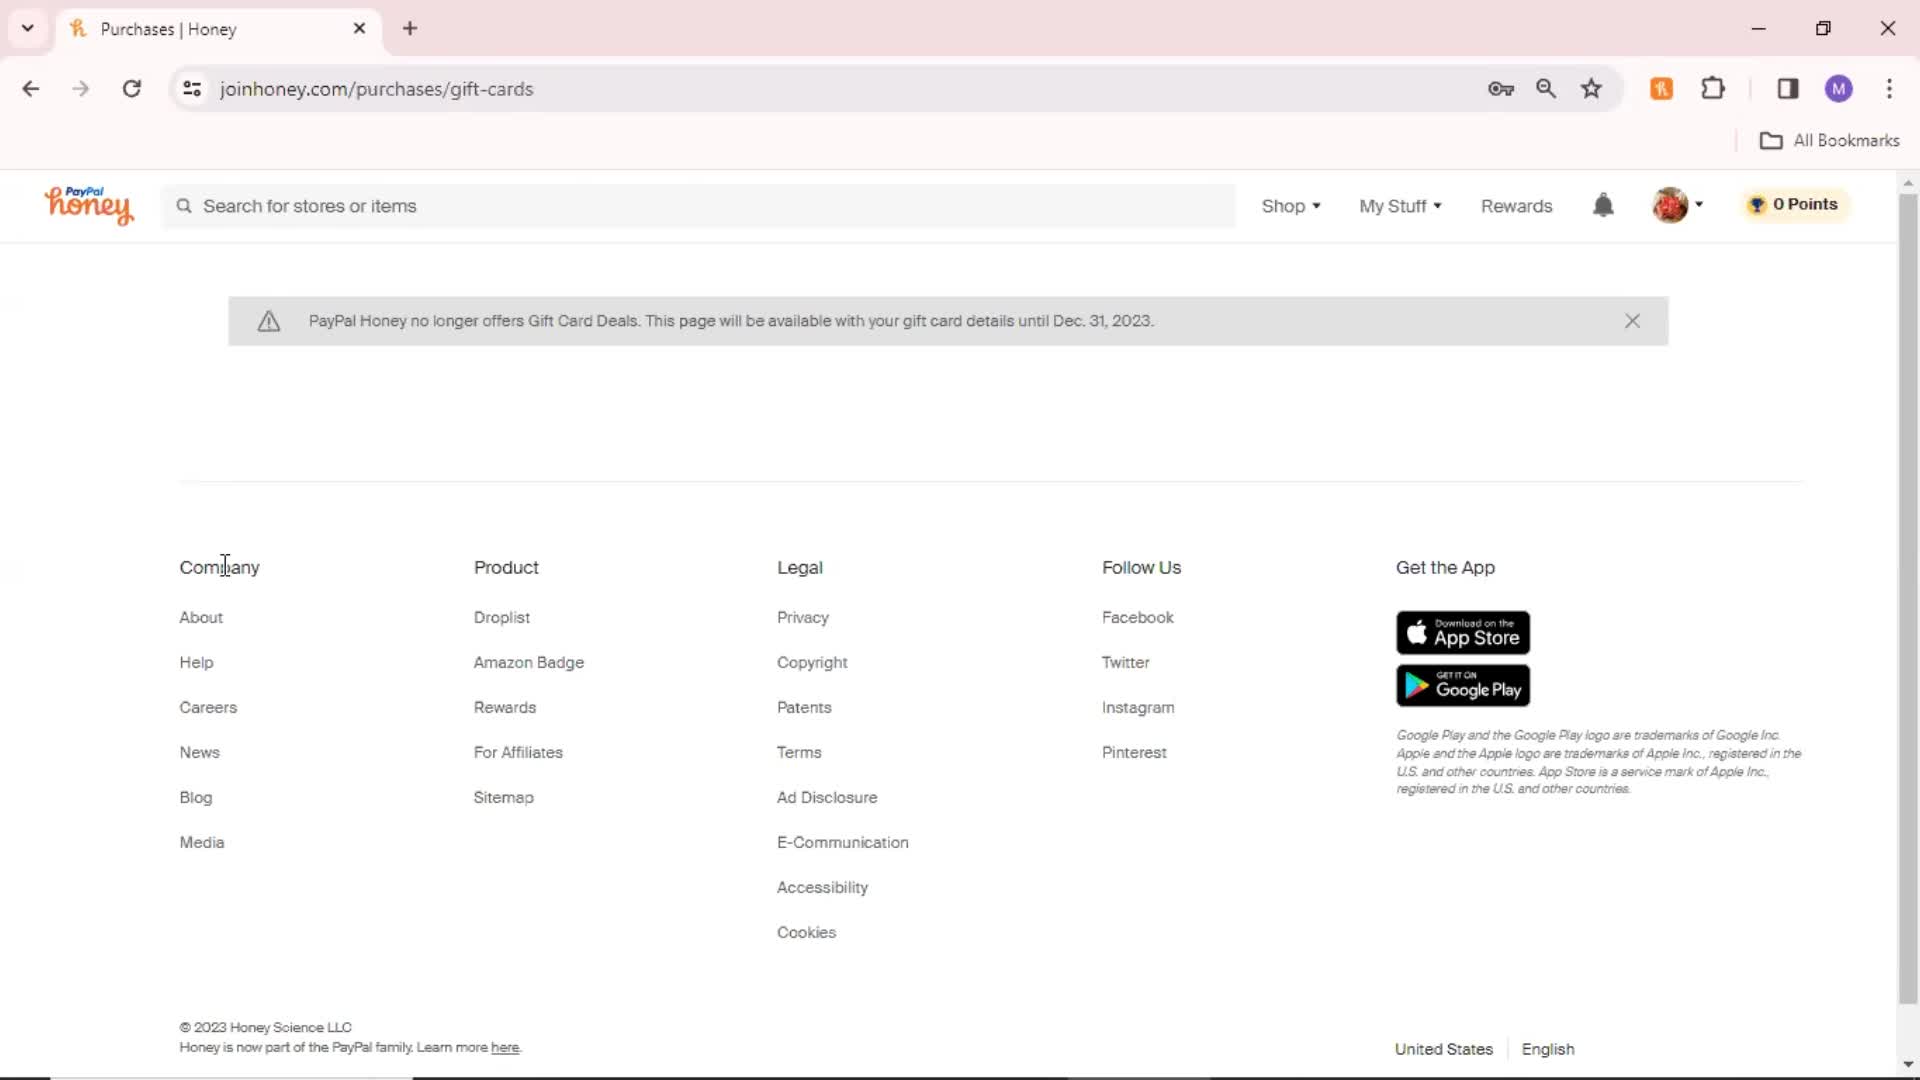Open the notifications bell
The height and width of the screenshot is (1080, 1920).
1603,205
